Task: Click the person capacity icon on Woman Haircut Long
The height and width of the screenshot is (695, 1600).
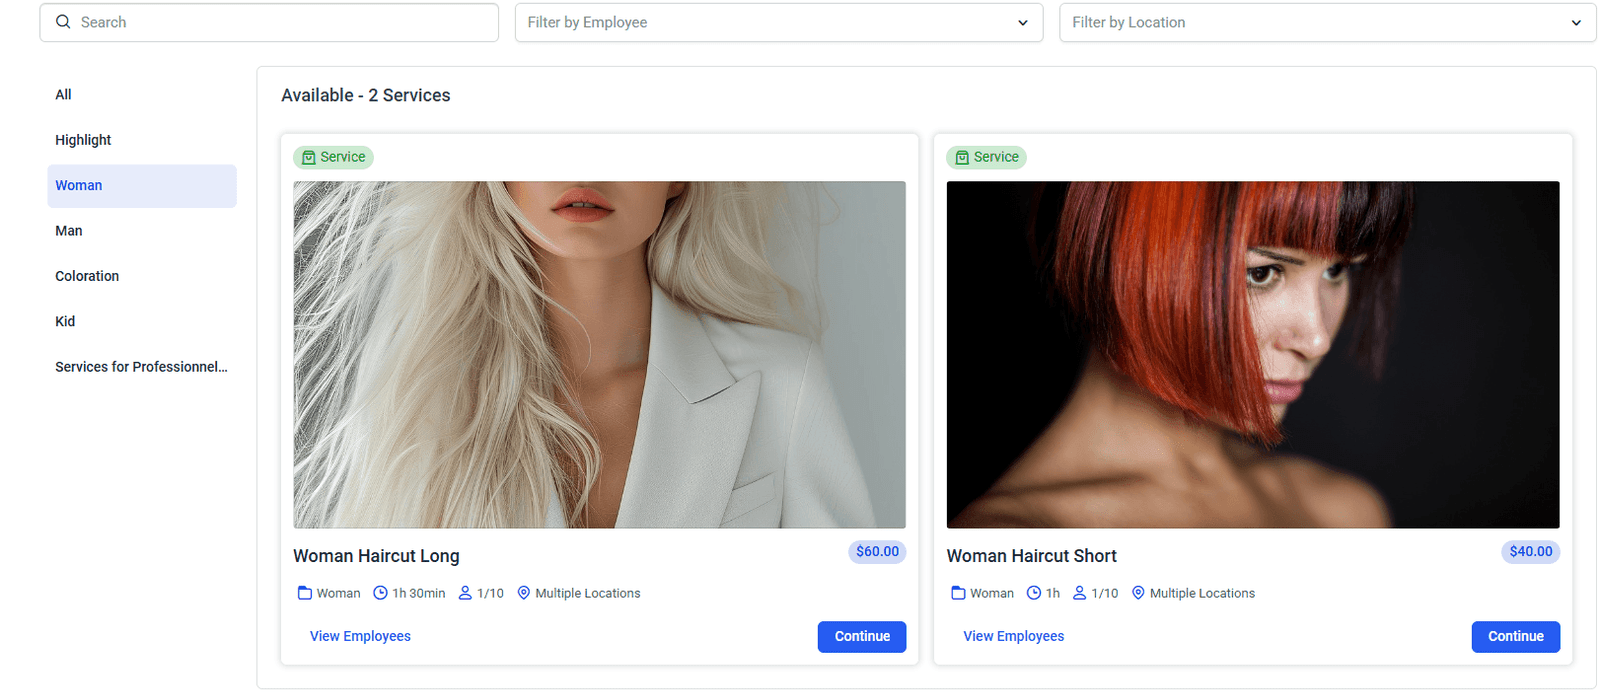Action: (x=465, y=593)
